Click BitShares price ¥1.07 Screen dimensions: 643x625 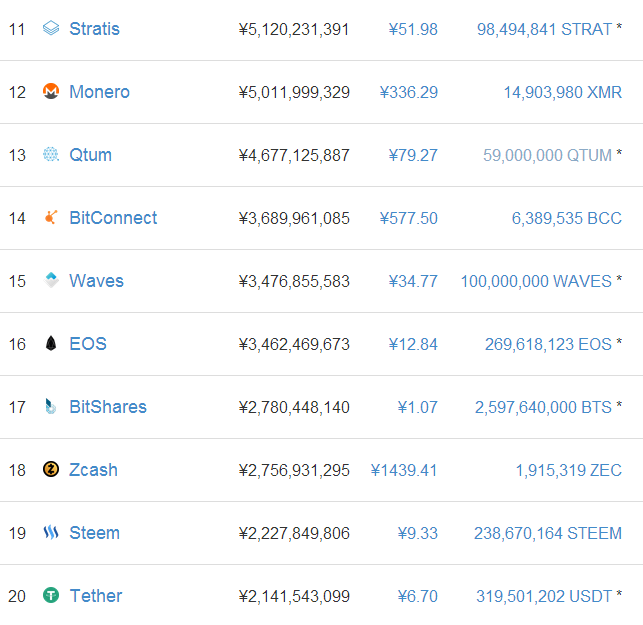click(x=417, y=408)
